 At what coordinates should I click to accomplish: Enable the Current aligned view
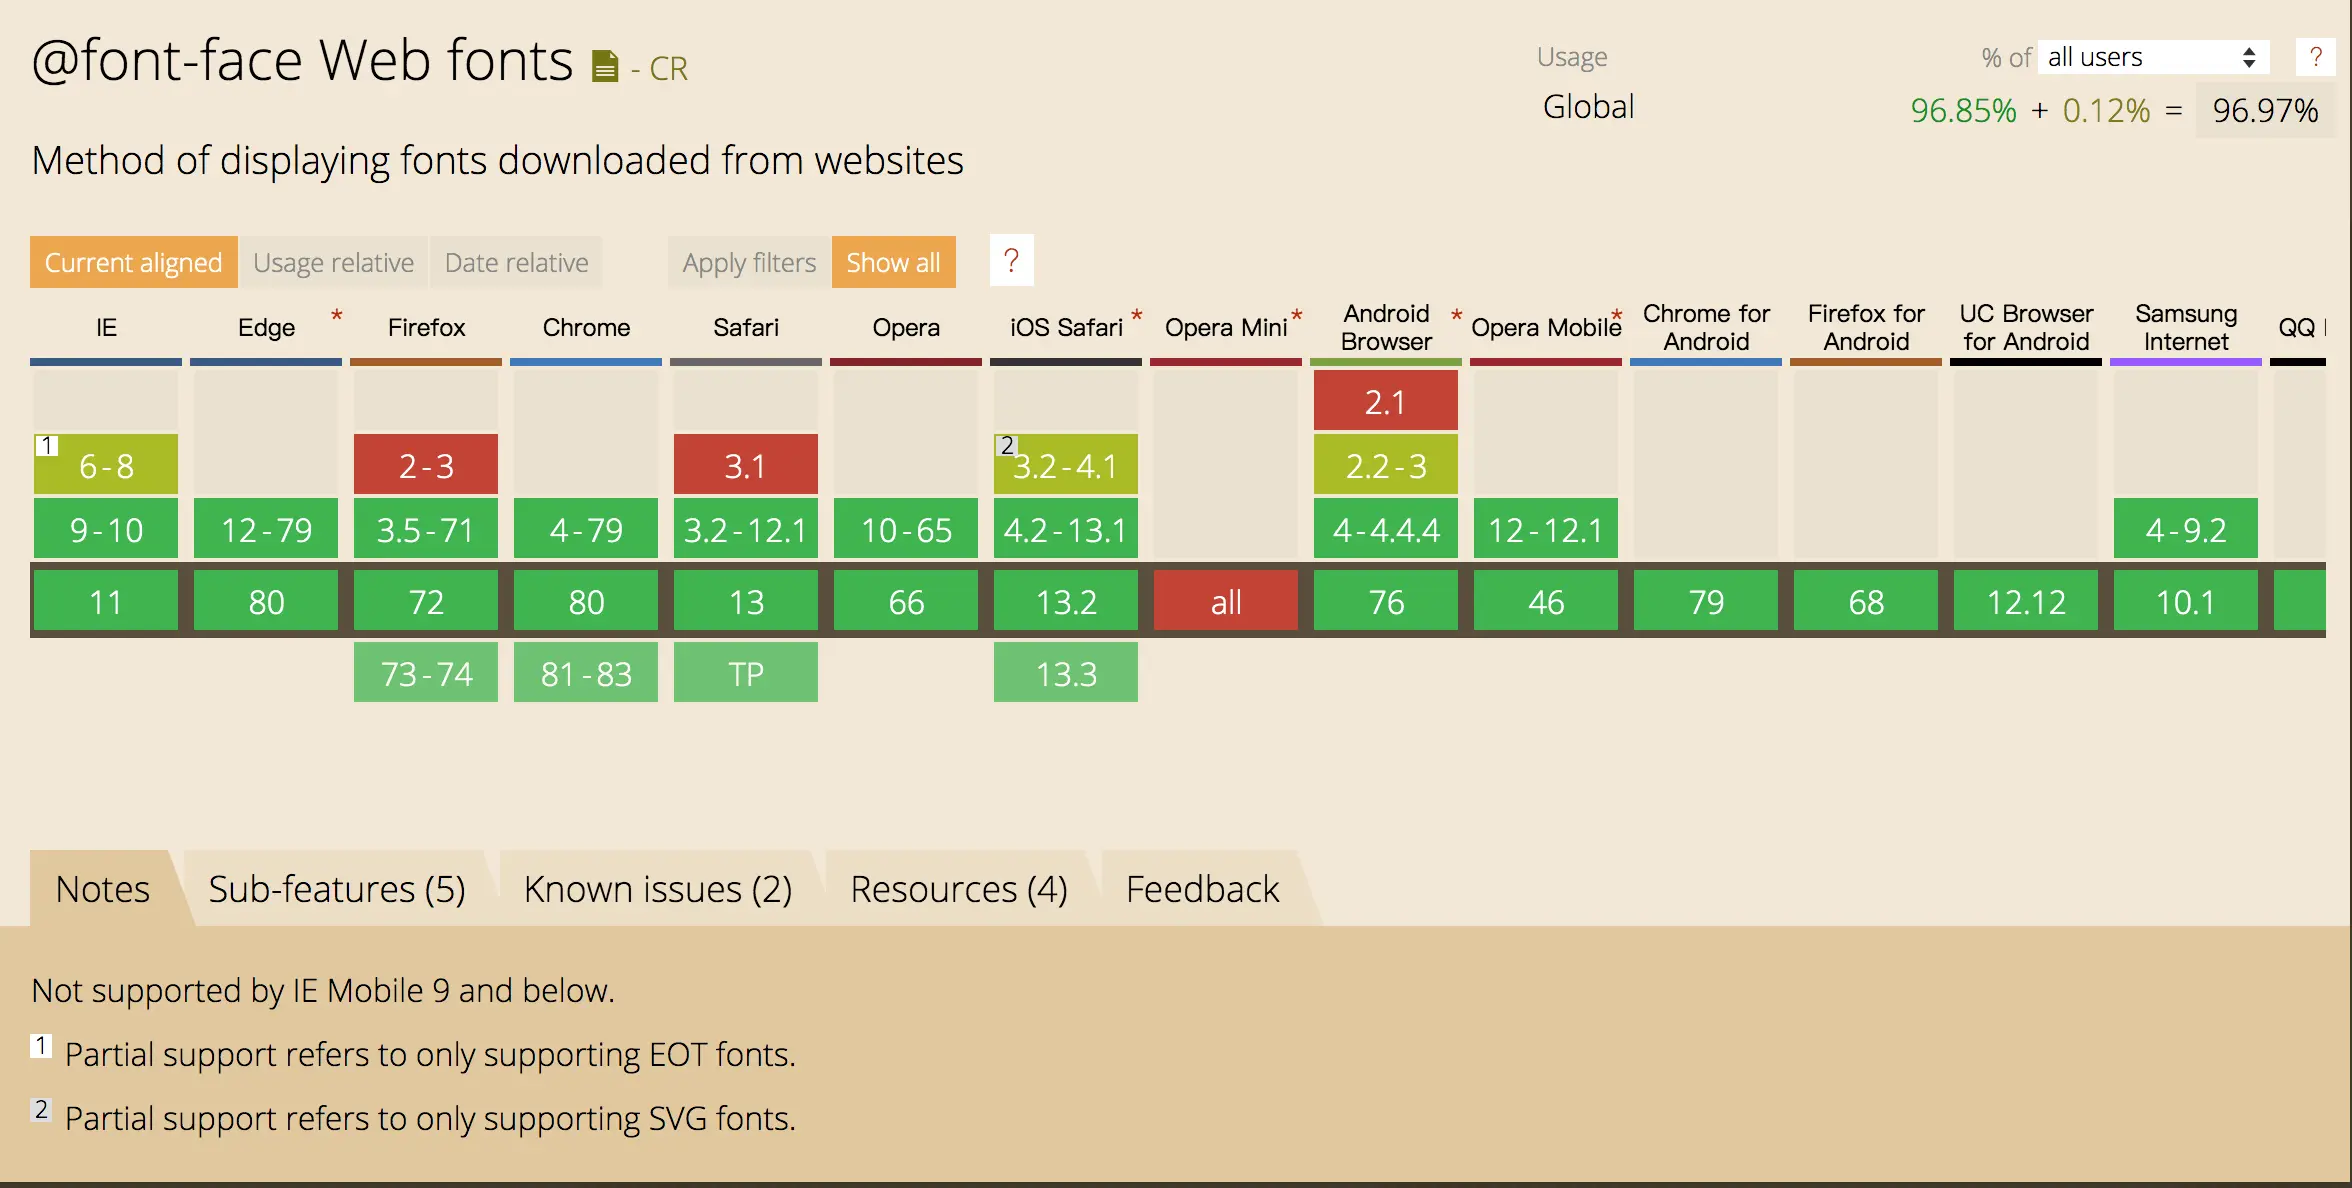click(x=133, y=262)
